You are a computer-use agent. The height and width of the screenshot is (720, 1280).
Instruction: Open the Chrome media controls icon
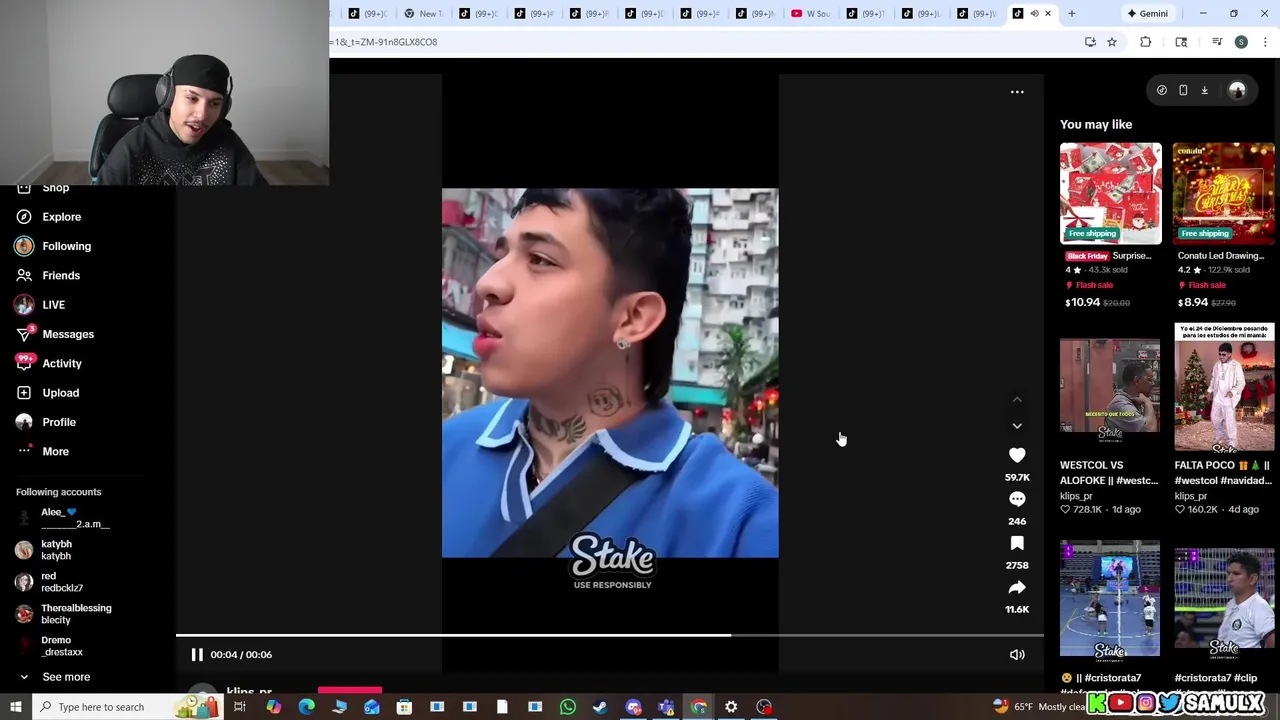1217,42
